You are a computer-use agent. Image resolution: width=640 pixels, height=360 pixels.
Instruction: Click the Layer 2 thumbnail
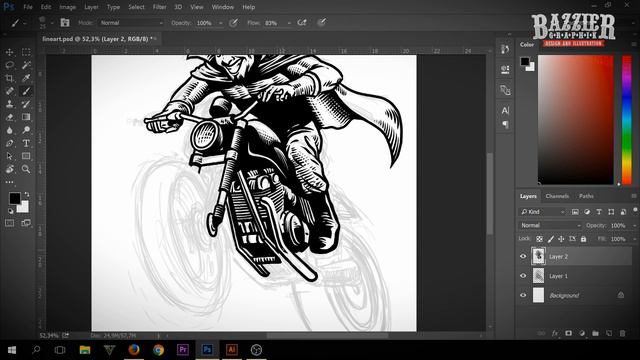coord(538,256)
